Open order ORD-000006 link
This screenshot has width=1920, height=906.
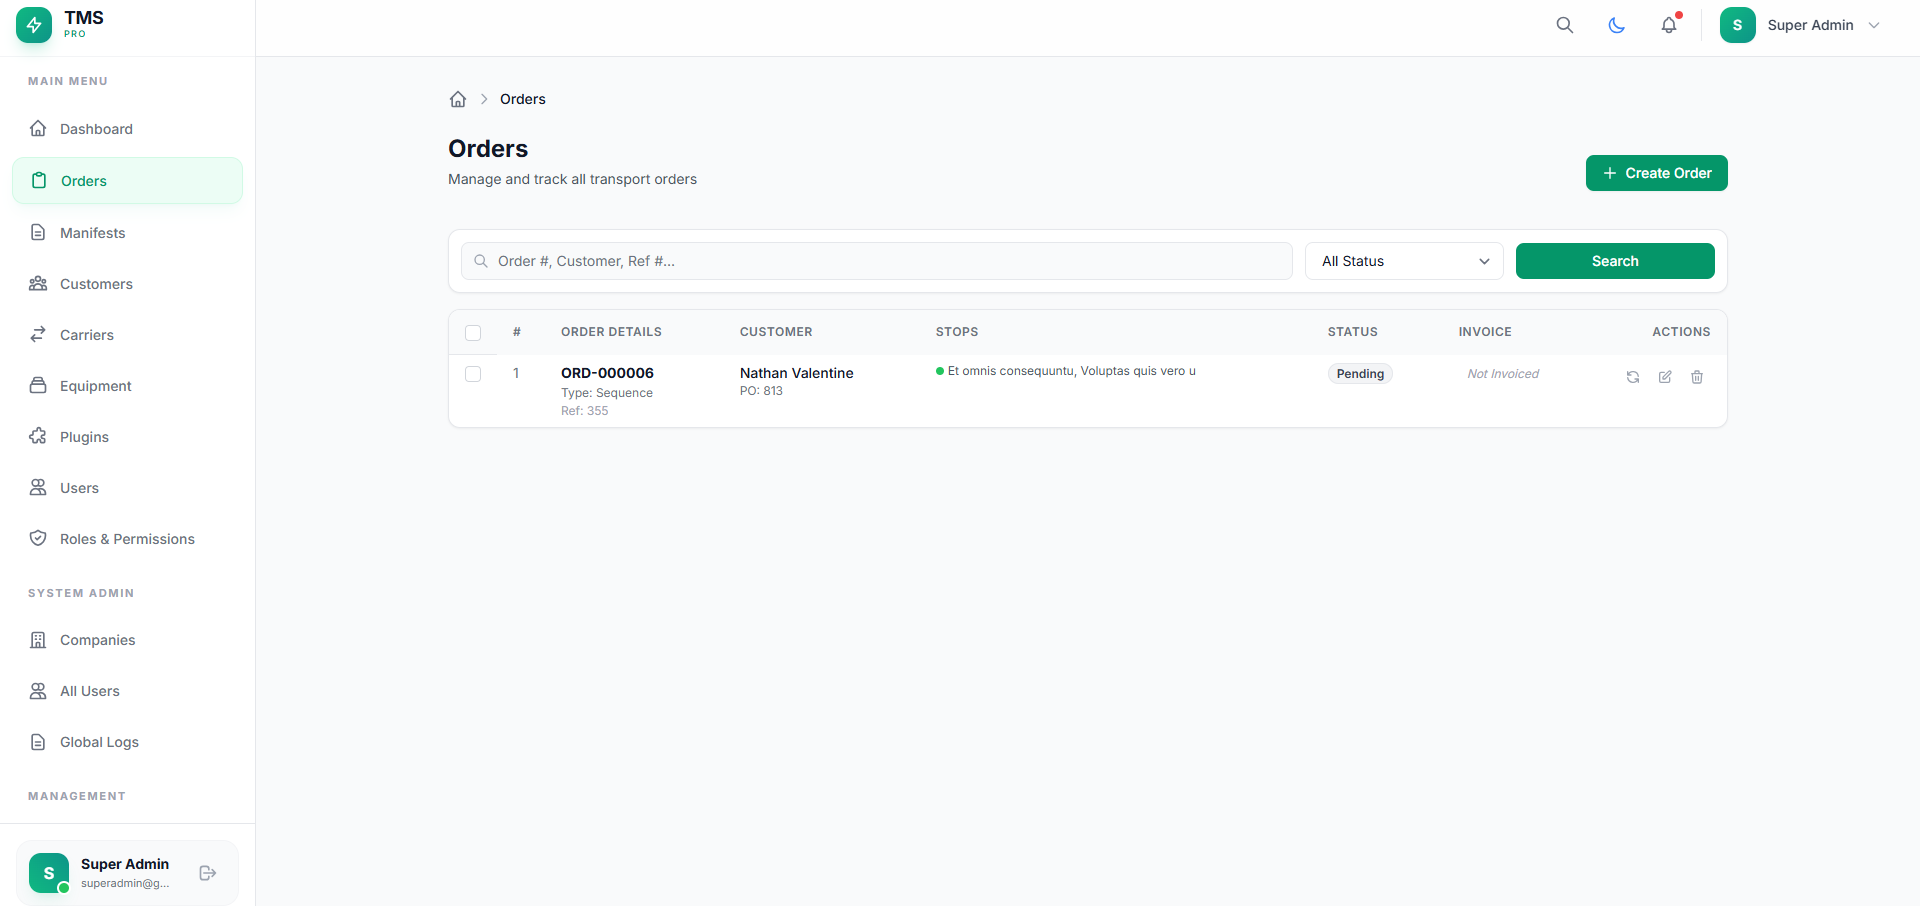[x=607, y=373]
